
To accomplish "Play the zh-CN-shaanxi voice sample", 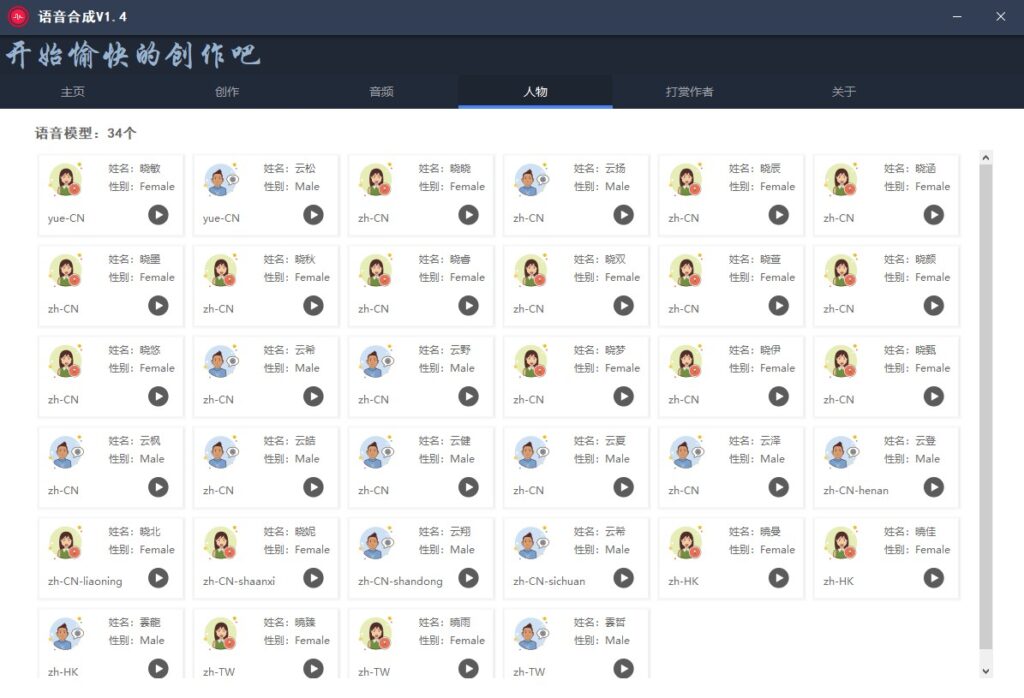I will point(313,578).
